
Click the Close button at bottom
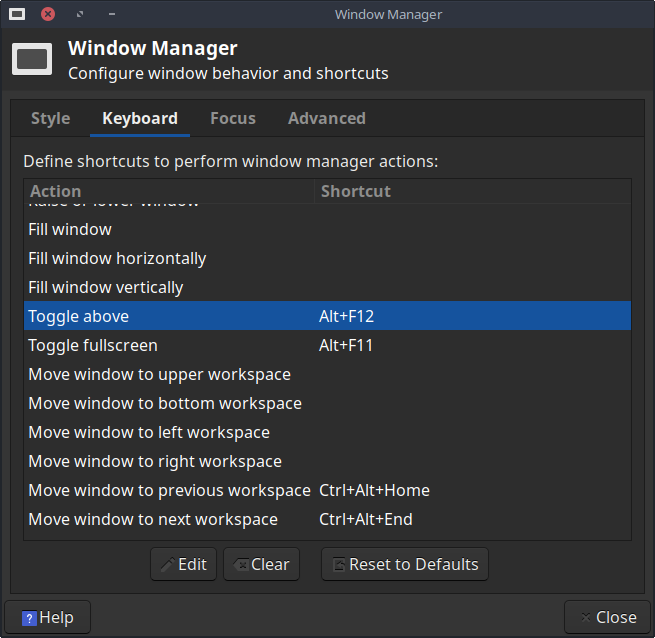click(608, 617)
